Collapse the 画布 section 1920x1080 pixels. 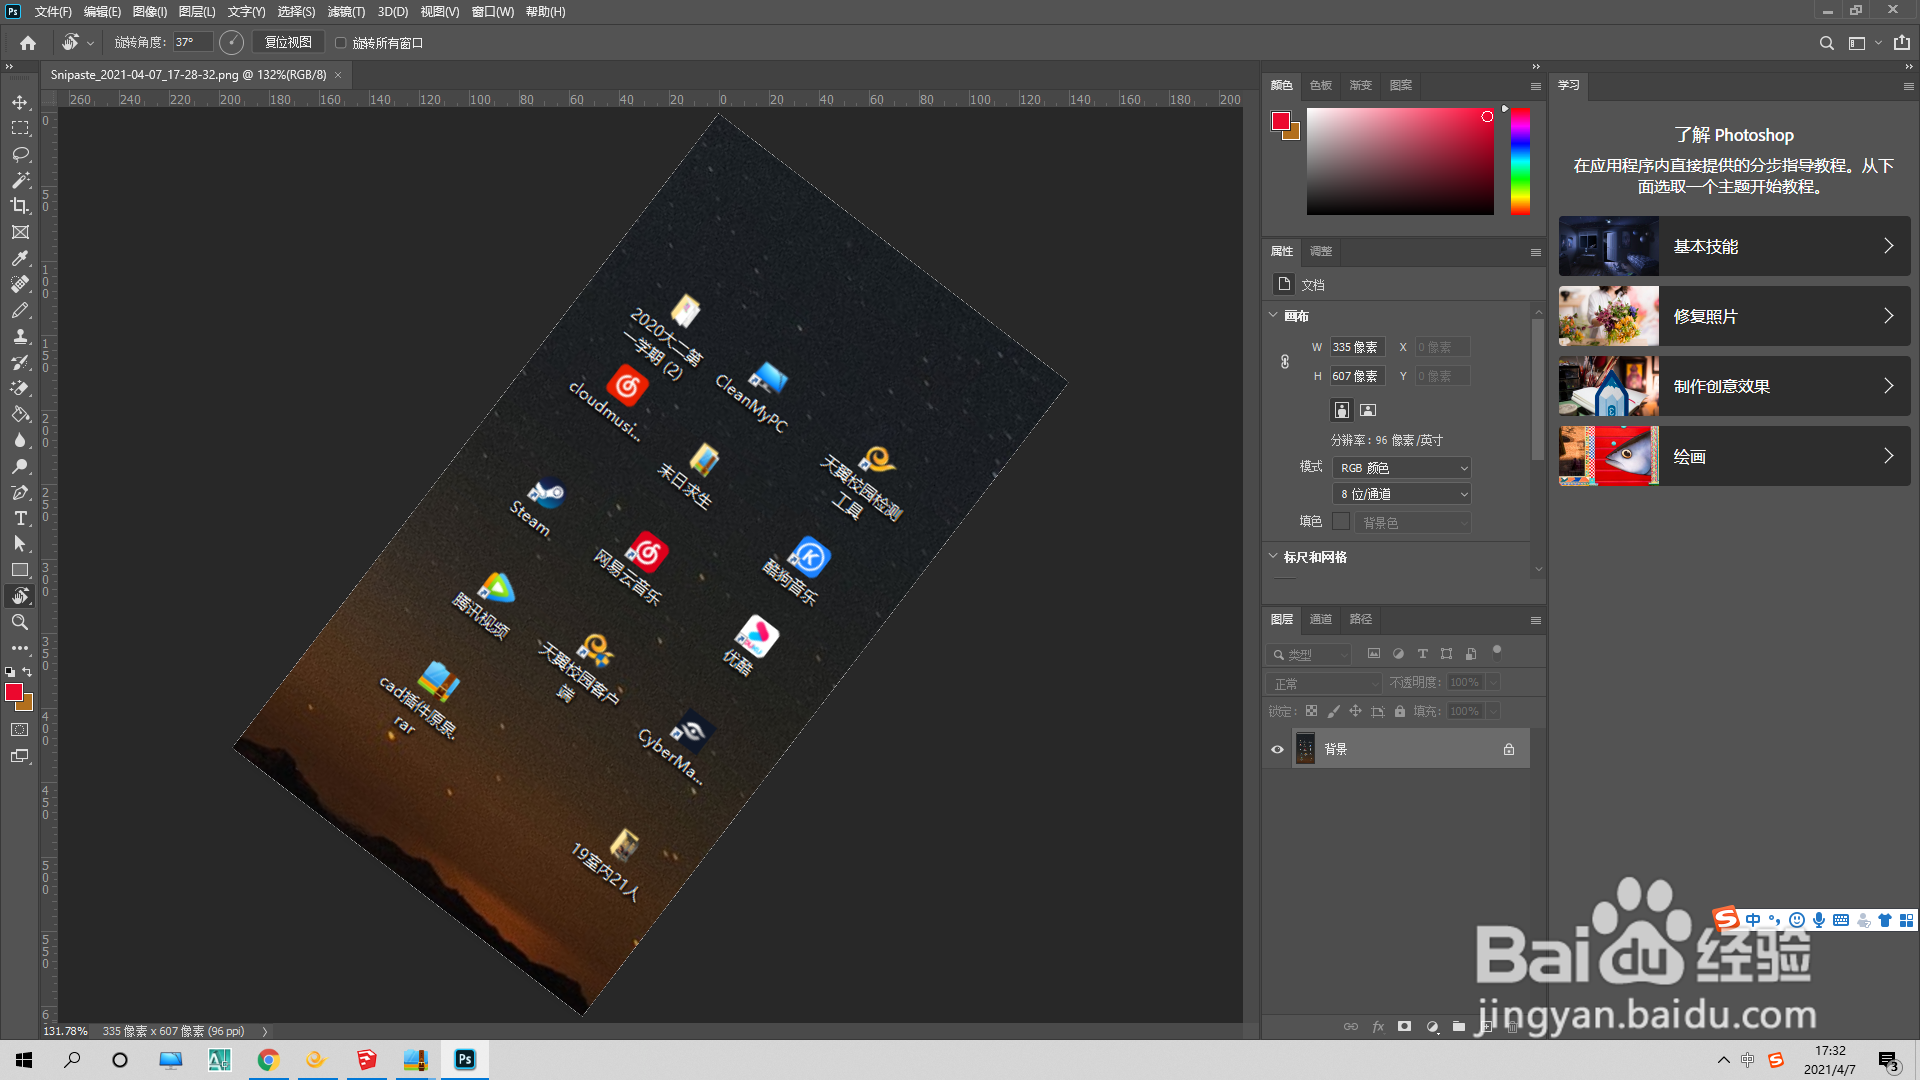click(1273, 315)
